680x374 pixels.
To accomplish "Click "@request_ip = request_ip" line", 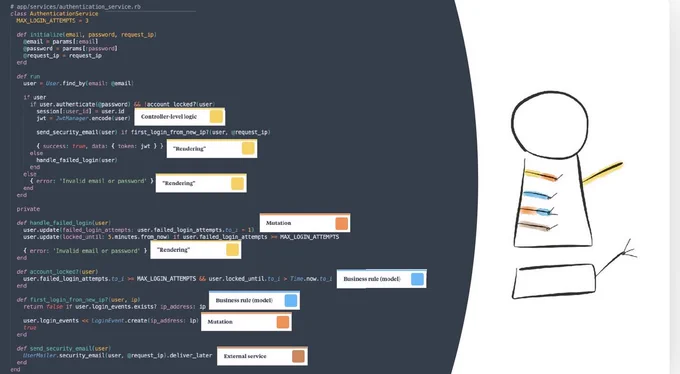I will pos(62,56).
